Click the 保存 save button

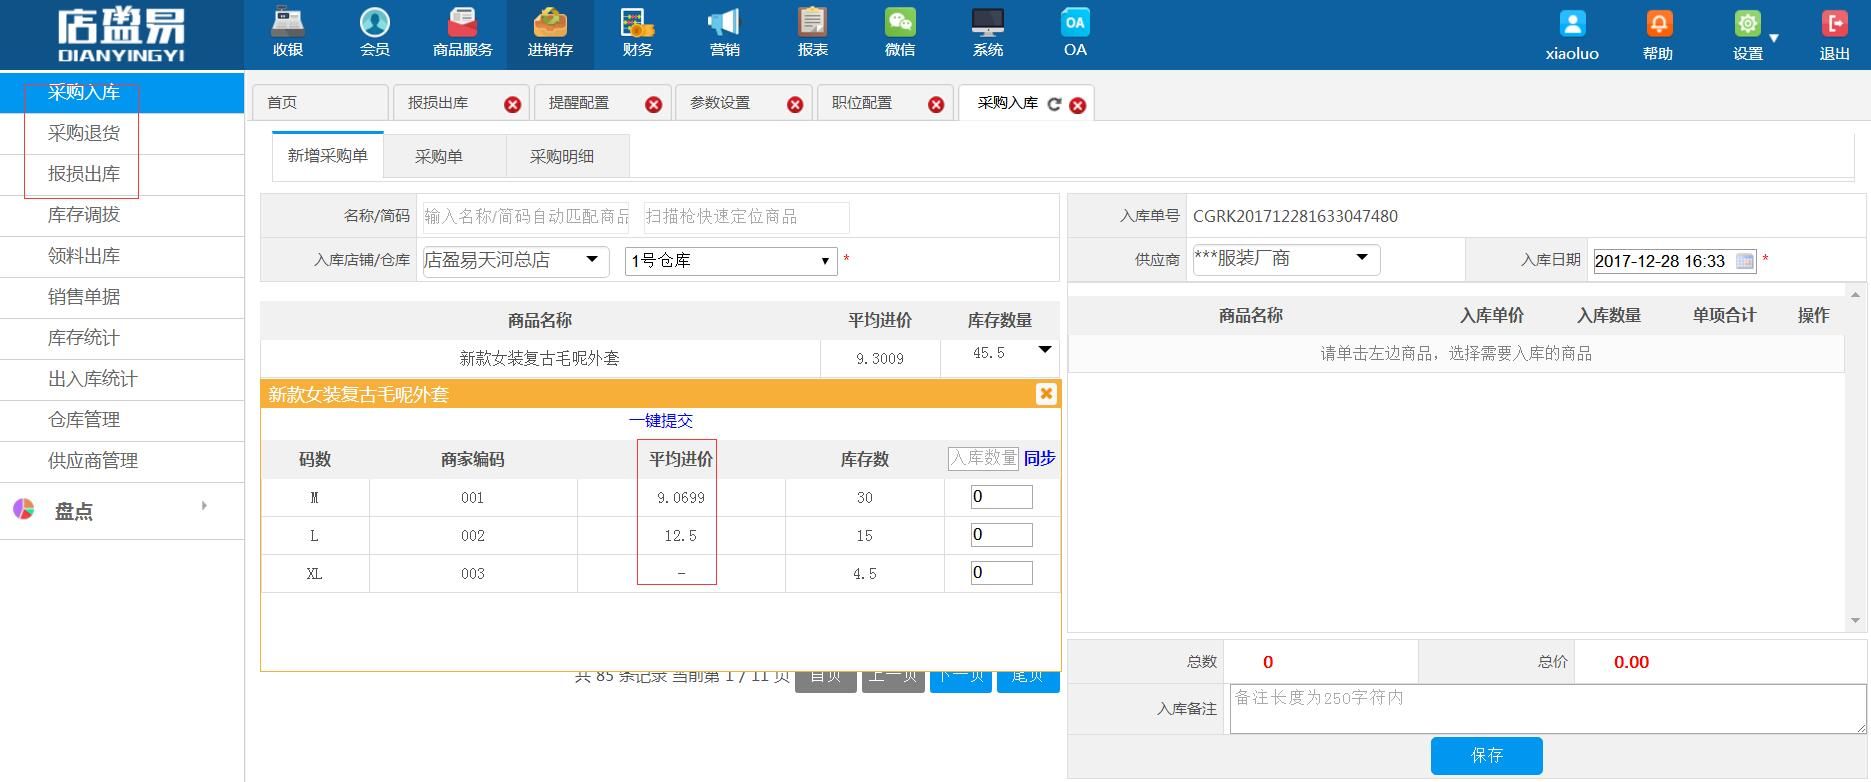coord(1487,756)
